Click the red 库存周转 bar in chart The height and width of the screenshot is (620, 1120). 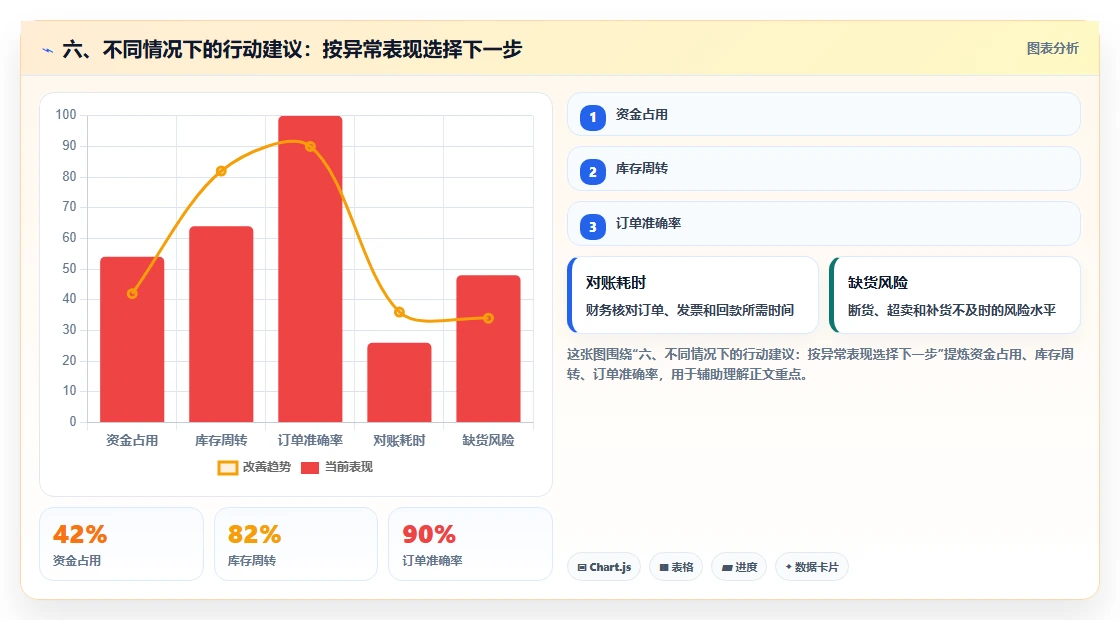click(221, 324)
